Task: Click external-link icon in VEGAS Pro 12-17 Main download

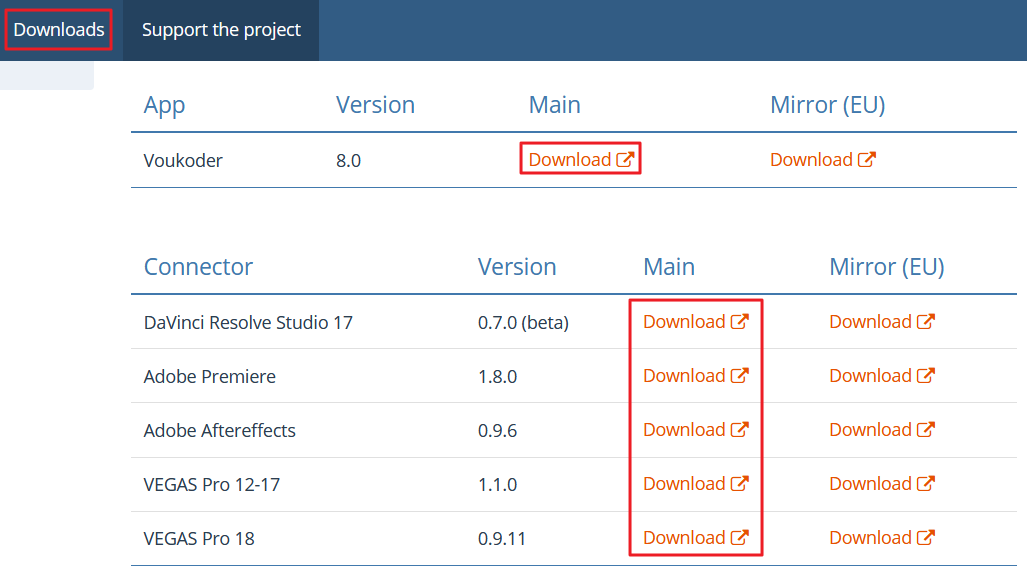Action: (739, 483)
